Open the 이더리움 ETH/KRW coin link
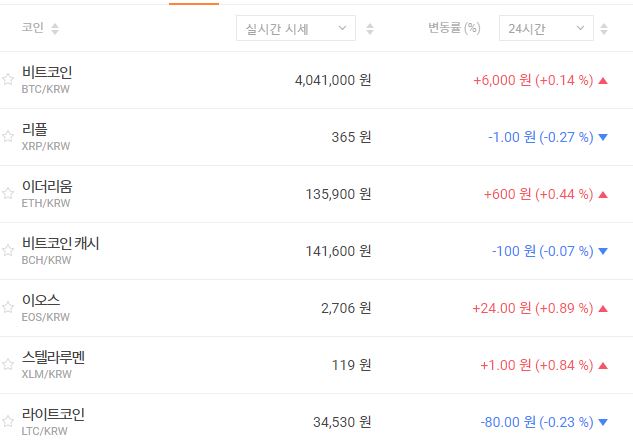 click(47, 187)
